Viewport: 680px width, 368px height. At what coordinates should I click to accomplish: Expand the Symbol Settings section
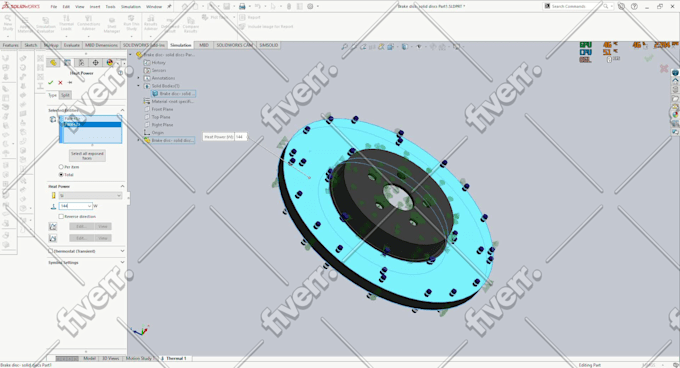[122, 262]
